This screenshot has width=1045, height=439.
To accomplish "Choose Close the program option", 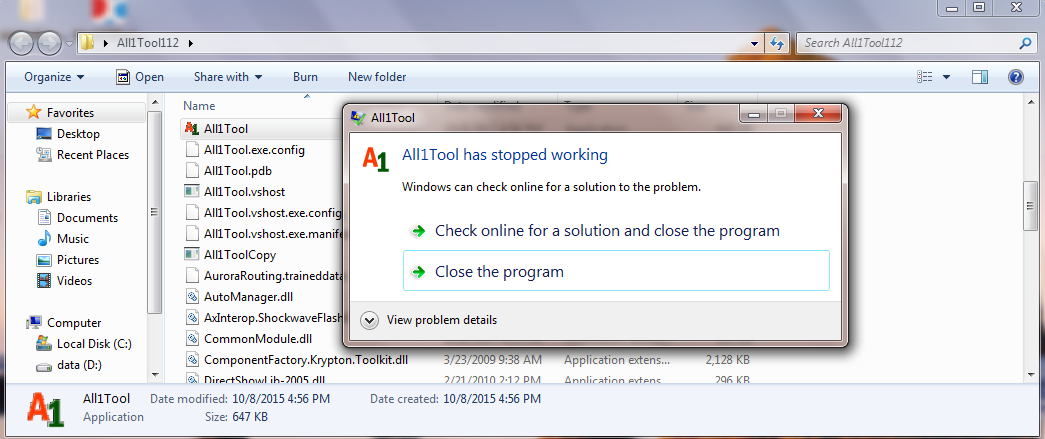I will pyautogui.click(x=616, y=270).
